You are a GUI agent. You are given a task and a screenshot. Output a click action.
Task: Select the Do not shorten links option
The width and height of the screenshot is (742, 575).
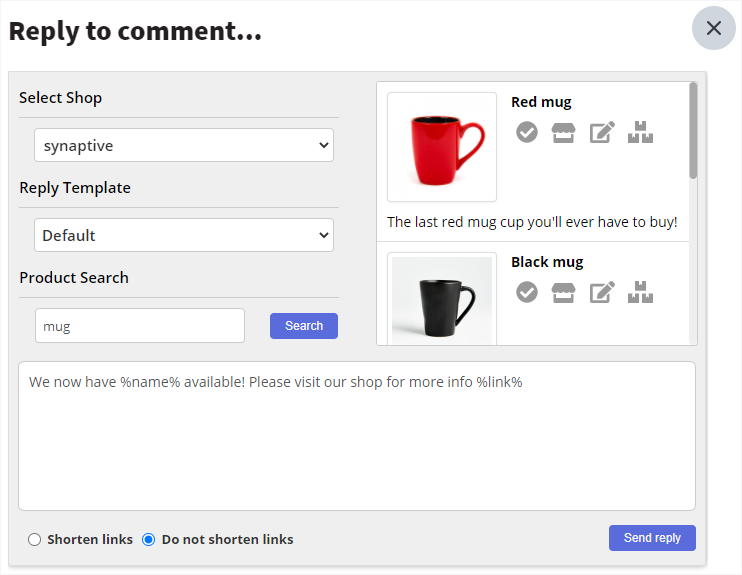(149, 540)
